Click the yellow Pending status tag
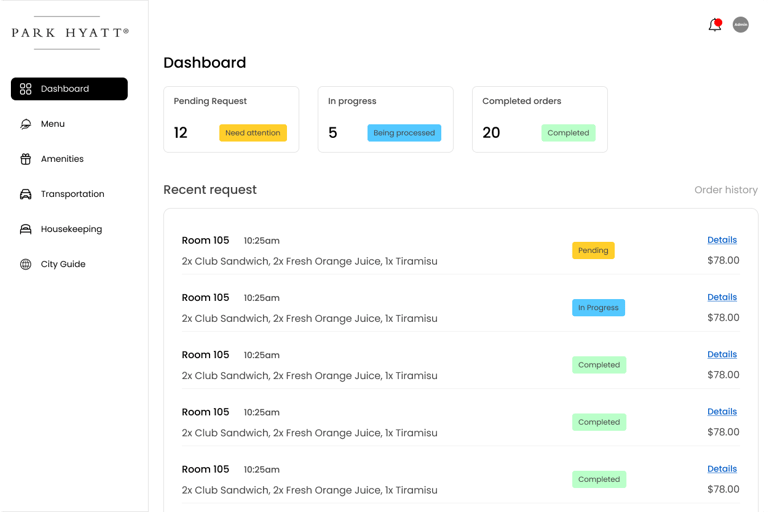The image size is (768, 512). coord(593,250)
